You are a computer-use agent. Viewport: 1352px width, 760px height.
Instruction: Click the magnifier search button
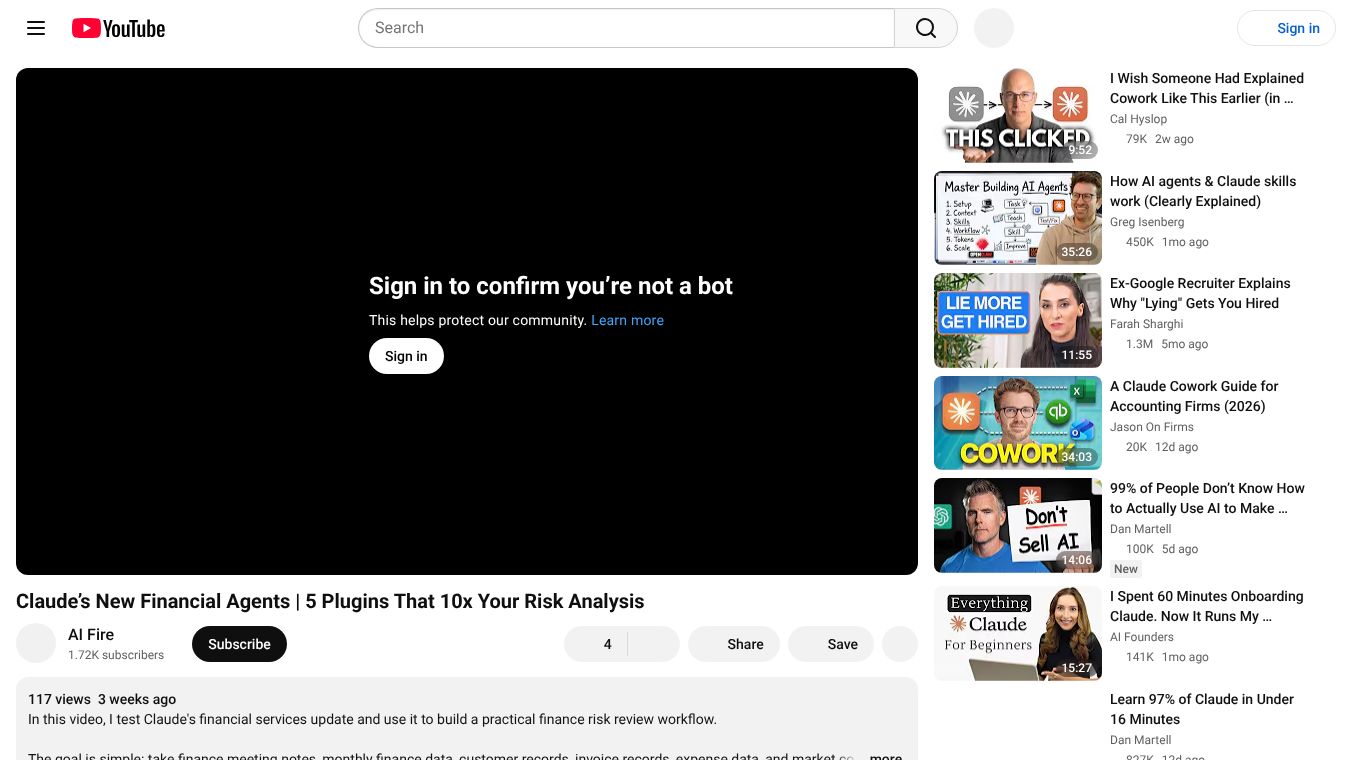(x=926, y=28)
